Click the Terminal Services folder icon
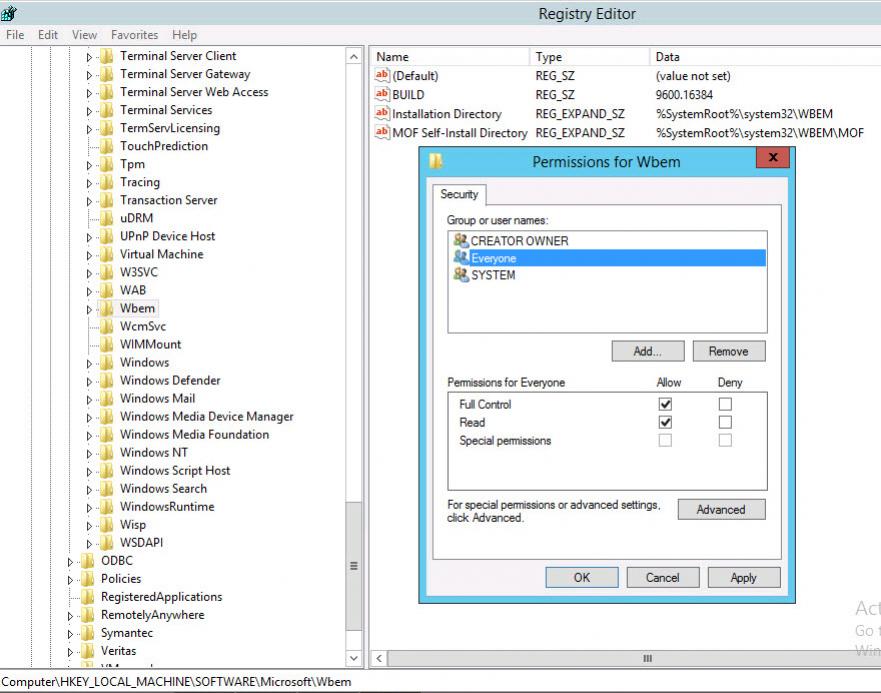The width and height of the screenshot is (881, 693). pos(107,110)
